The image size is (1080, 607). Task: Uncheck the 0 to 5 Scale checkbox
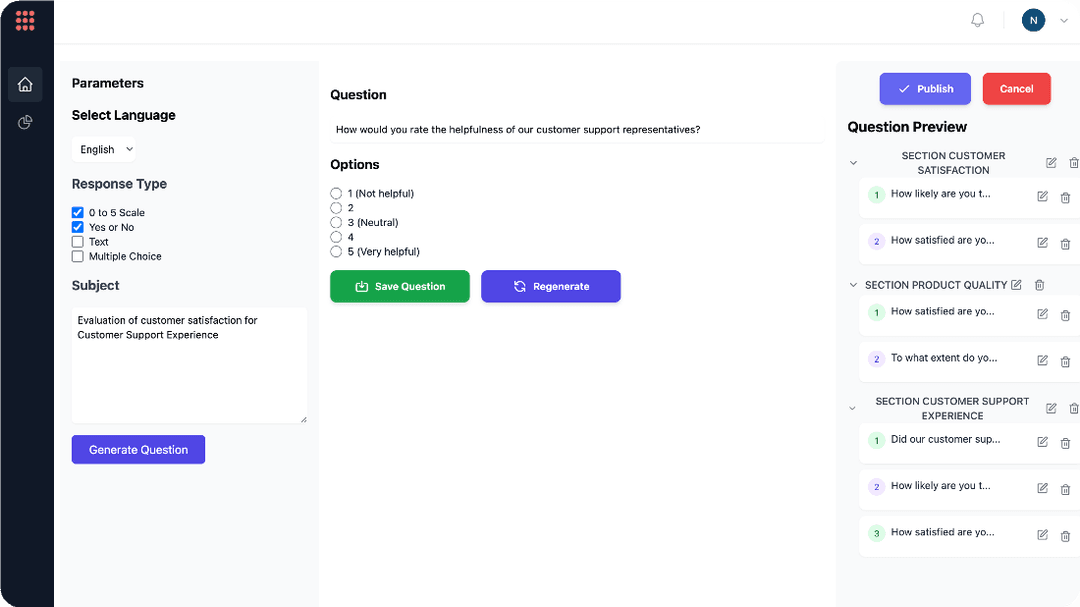pyautogui.click(x=78, y=213)
